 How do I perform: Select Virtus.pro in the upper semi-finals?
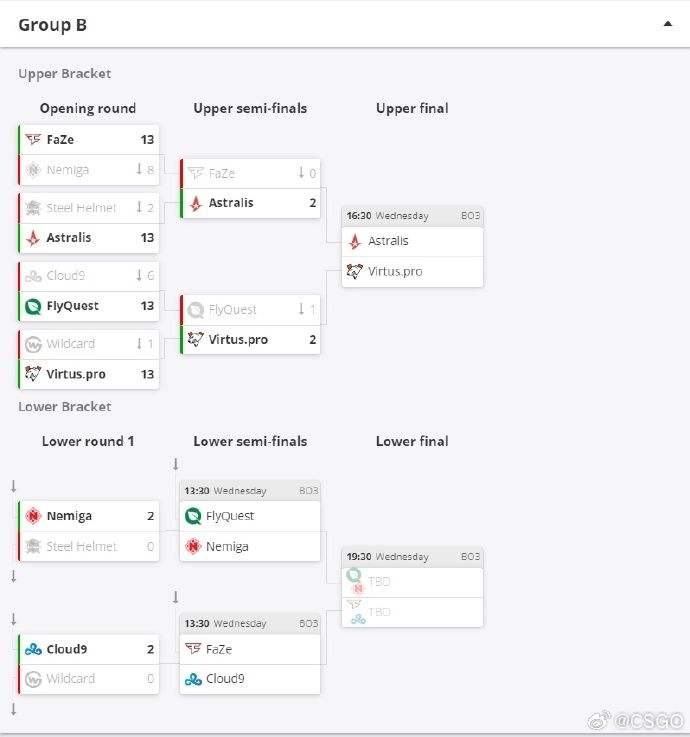click(x=251, y=339)
